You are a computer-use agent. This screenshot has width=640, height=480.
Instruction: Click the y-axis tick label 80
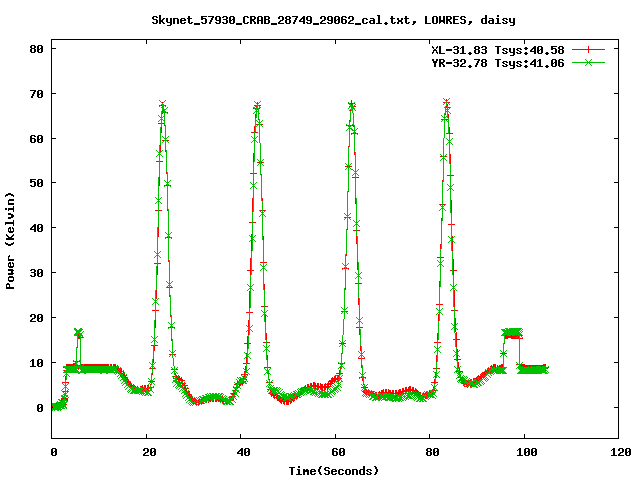pyautogui.click(x=36, y=49)
